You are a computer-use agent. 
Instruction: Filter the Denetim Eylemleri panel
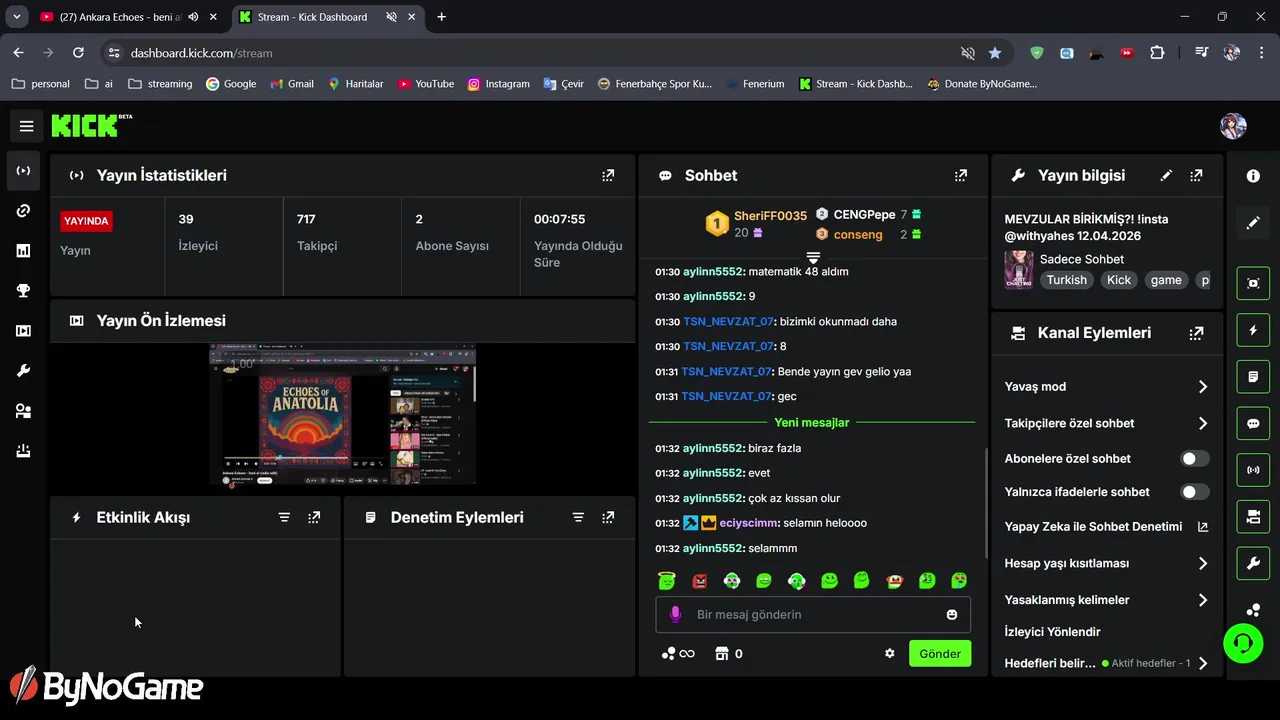pos(578,517)
